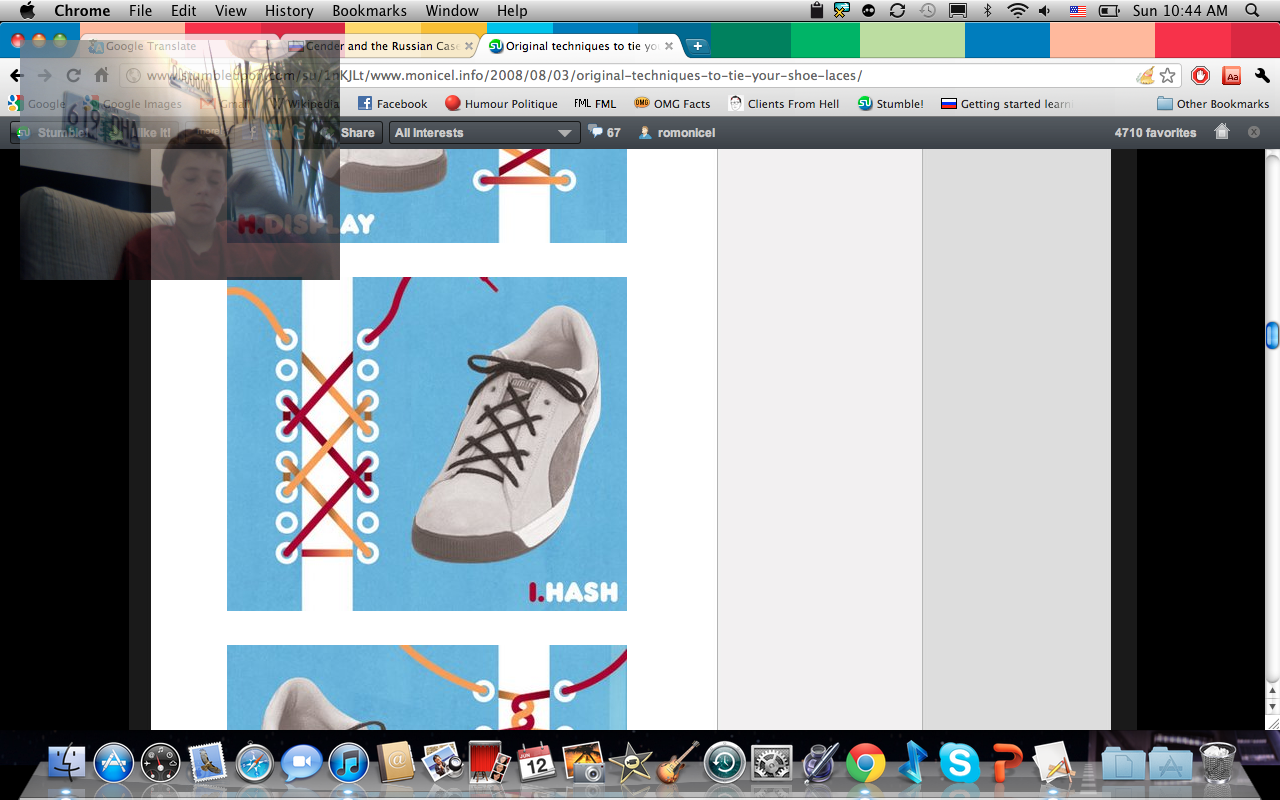The image size is (1280, 800).
Task: Open the FML bookmark
Action: point(595,103)
